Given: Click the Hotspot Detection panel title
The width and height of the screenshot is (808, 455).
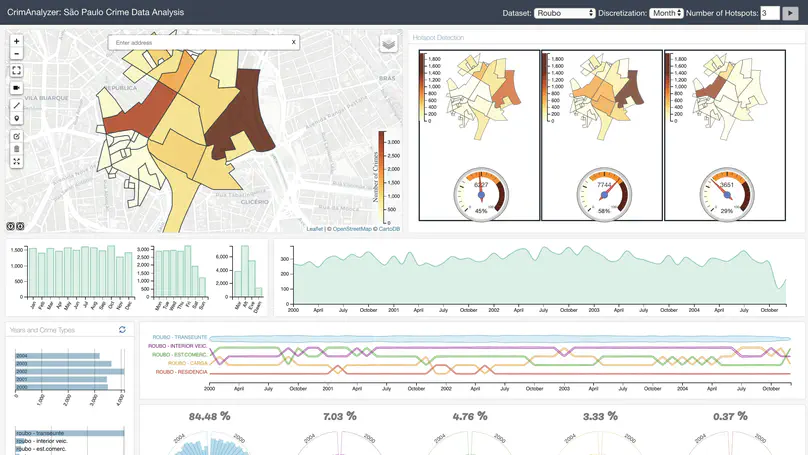Looking at the screenshot, I should [438, 38].
